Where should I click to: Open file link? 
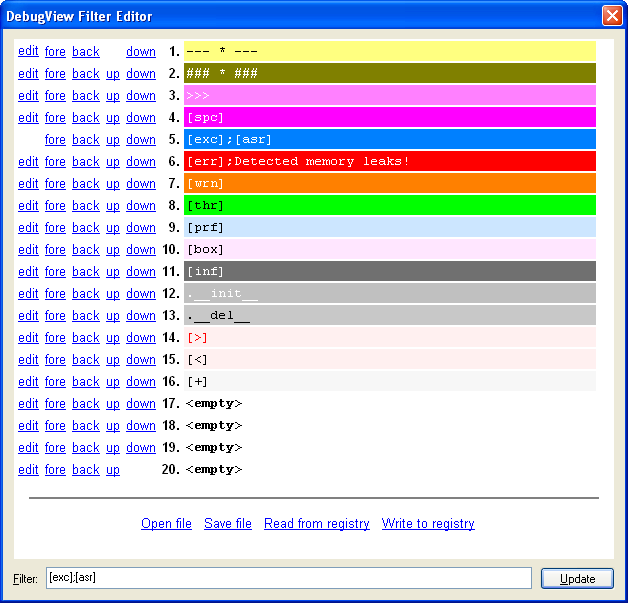[x=166, y=523]
